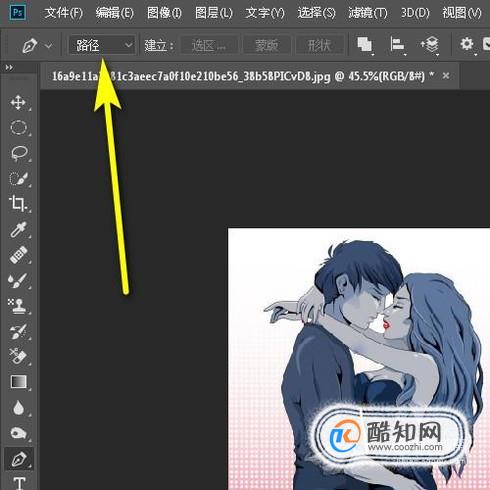Image resolution: width=490 pixels, height=490 pixels.
Task: Open the 文件(F) menu
Action: [x=63, y=13]
